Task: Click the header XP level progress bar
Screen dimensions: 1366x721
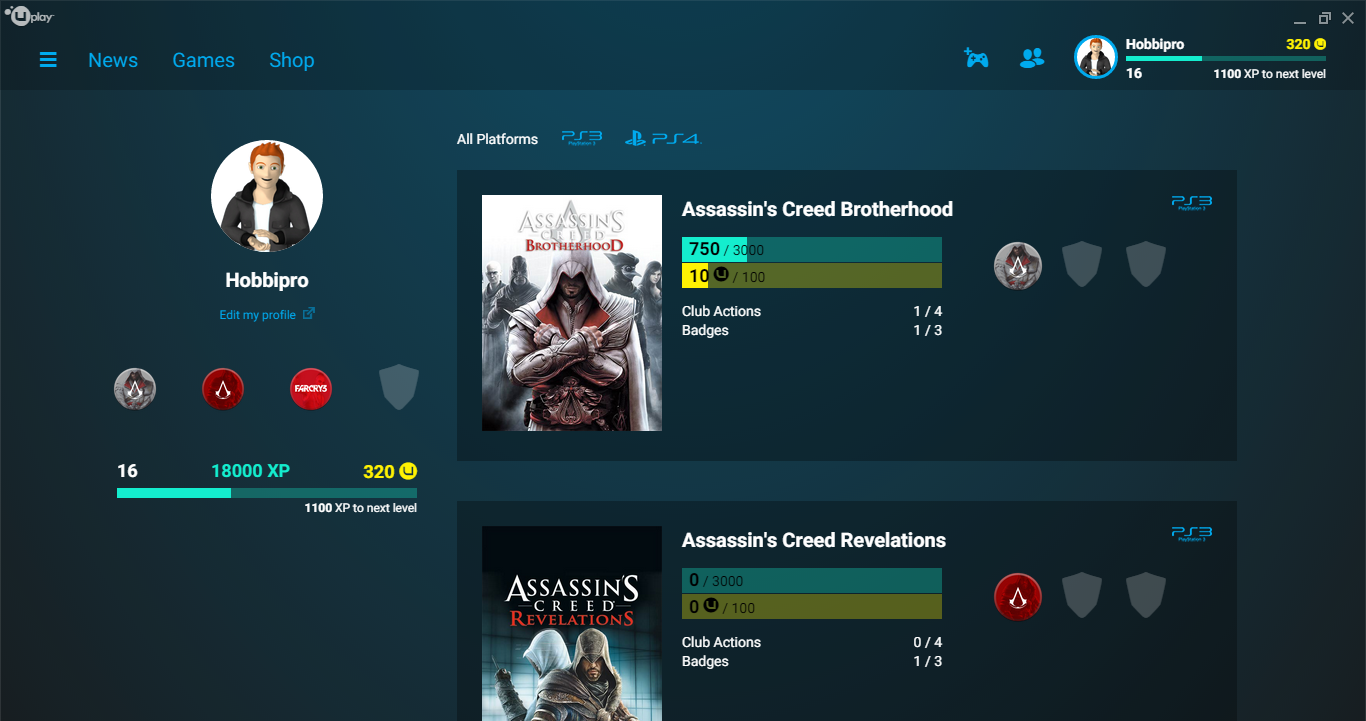Action: pyautogui.click(x=1226, y=59)
